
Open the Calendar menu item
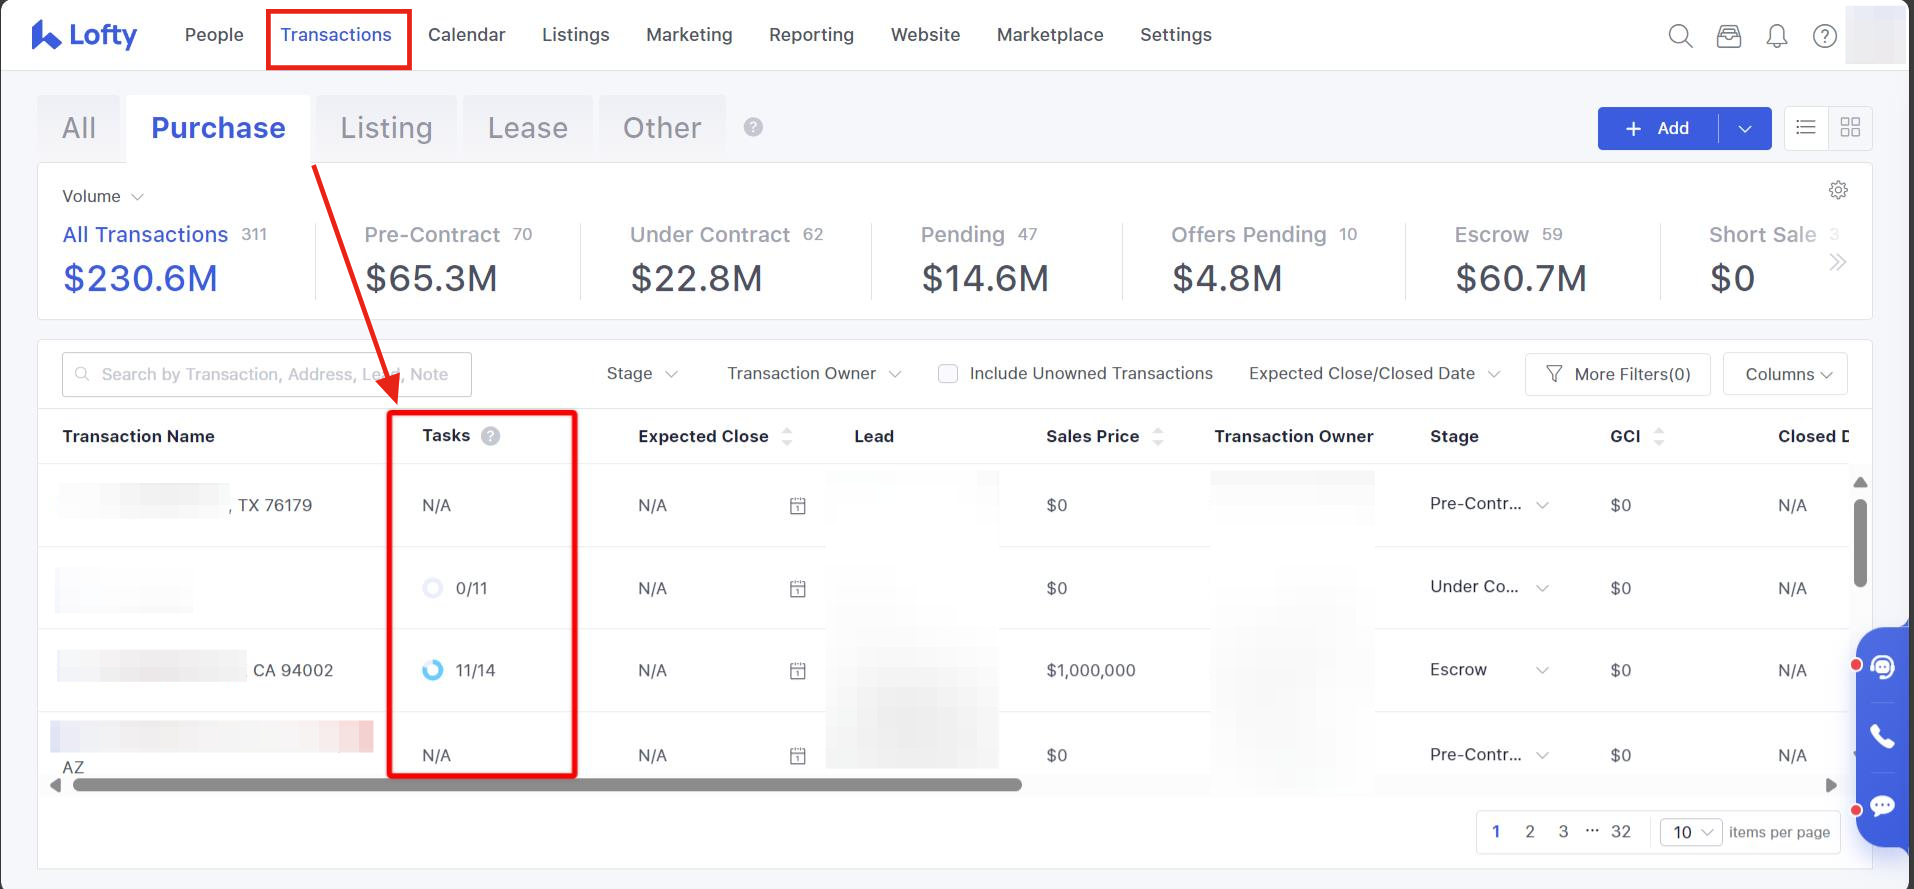(466, 35)
